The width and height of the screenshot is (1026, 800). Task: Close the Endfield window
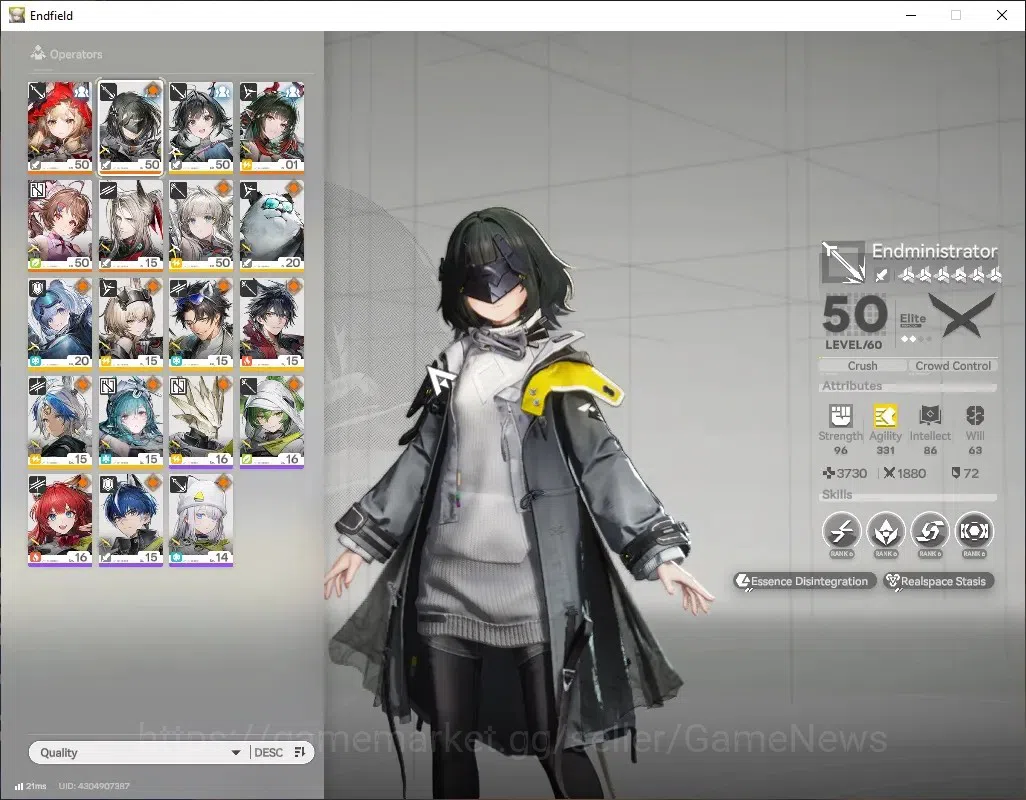point(1002,15)
